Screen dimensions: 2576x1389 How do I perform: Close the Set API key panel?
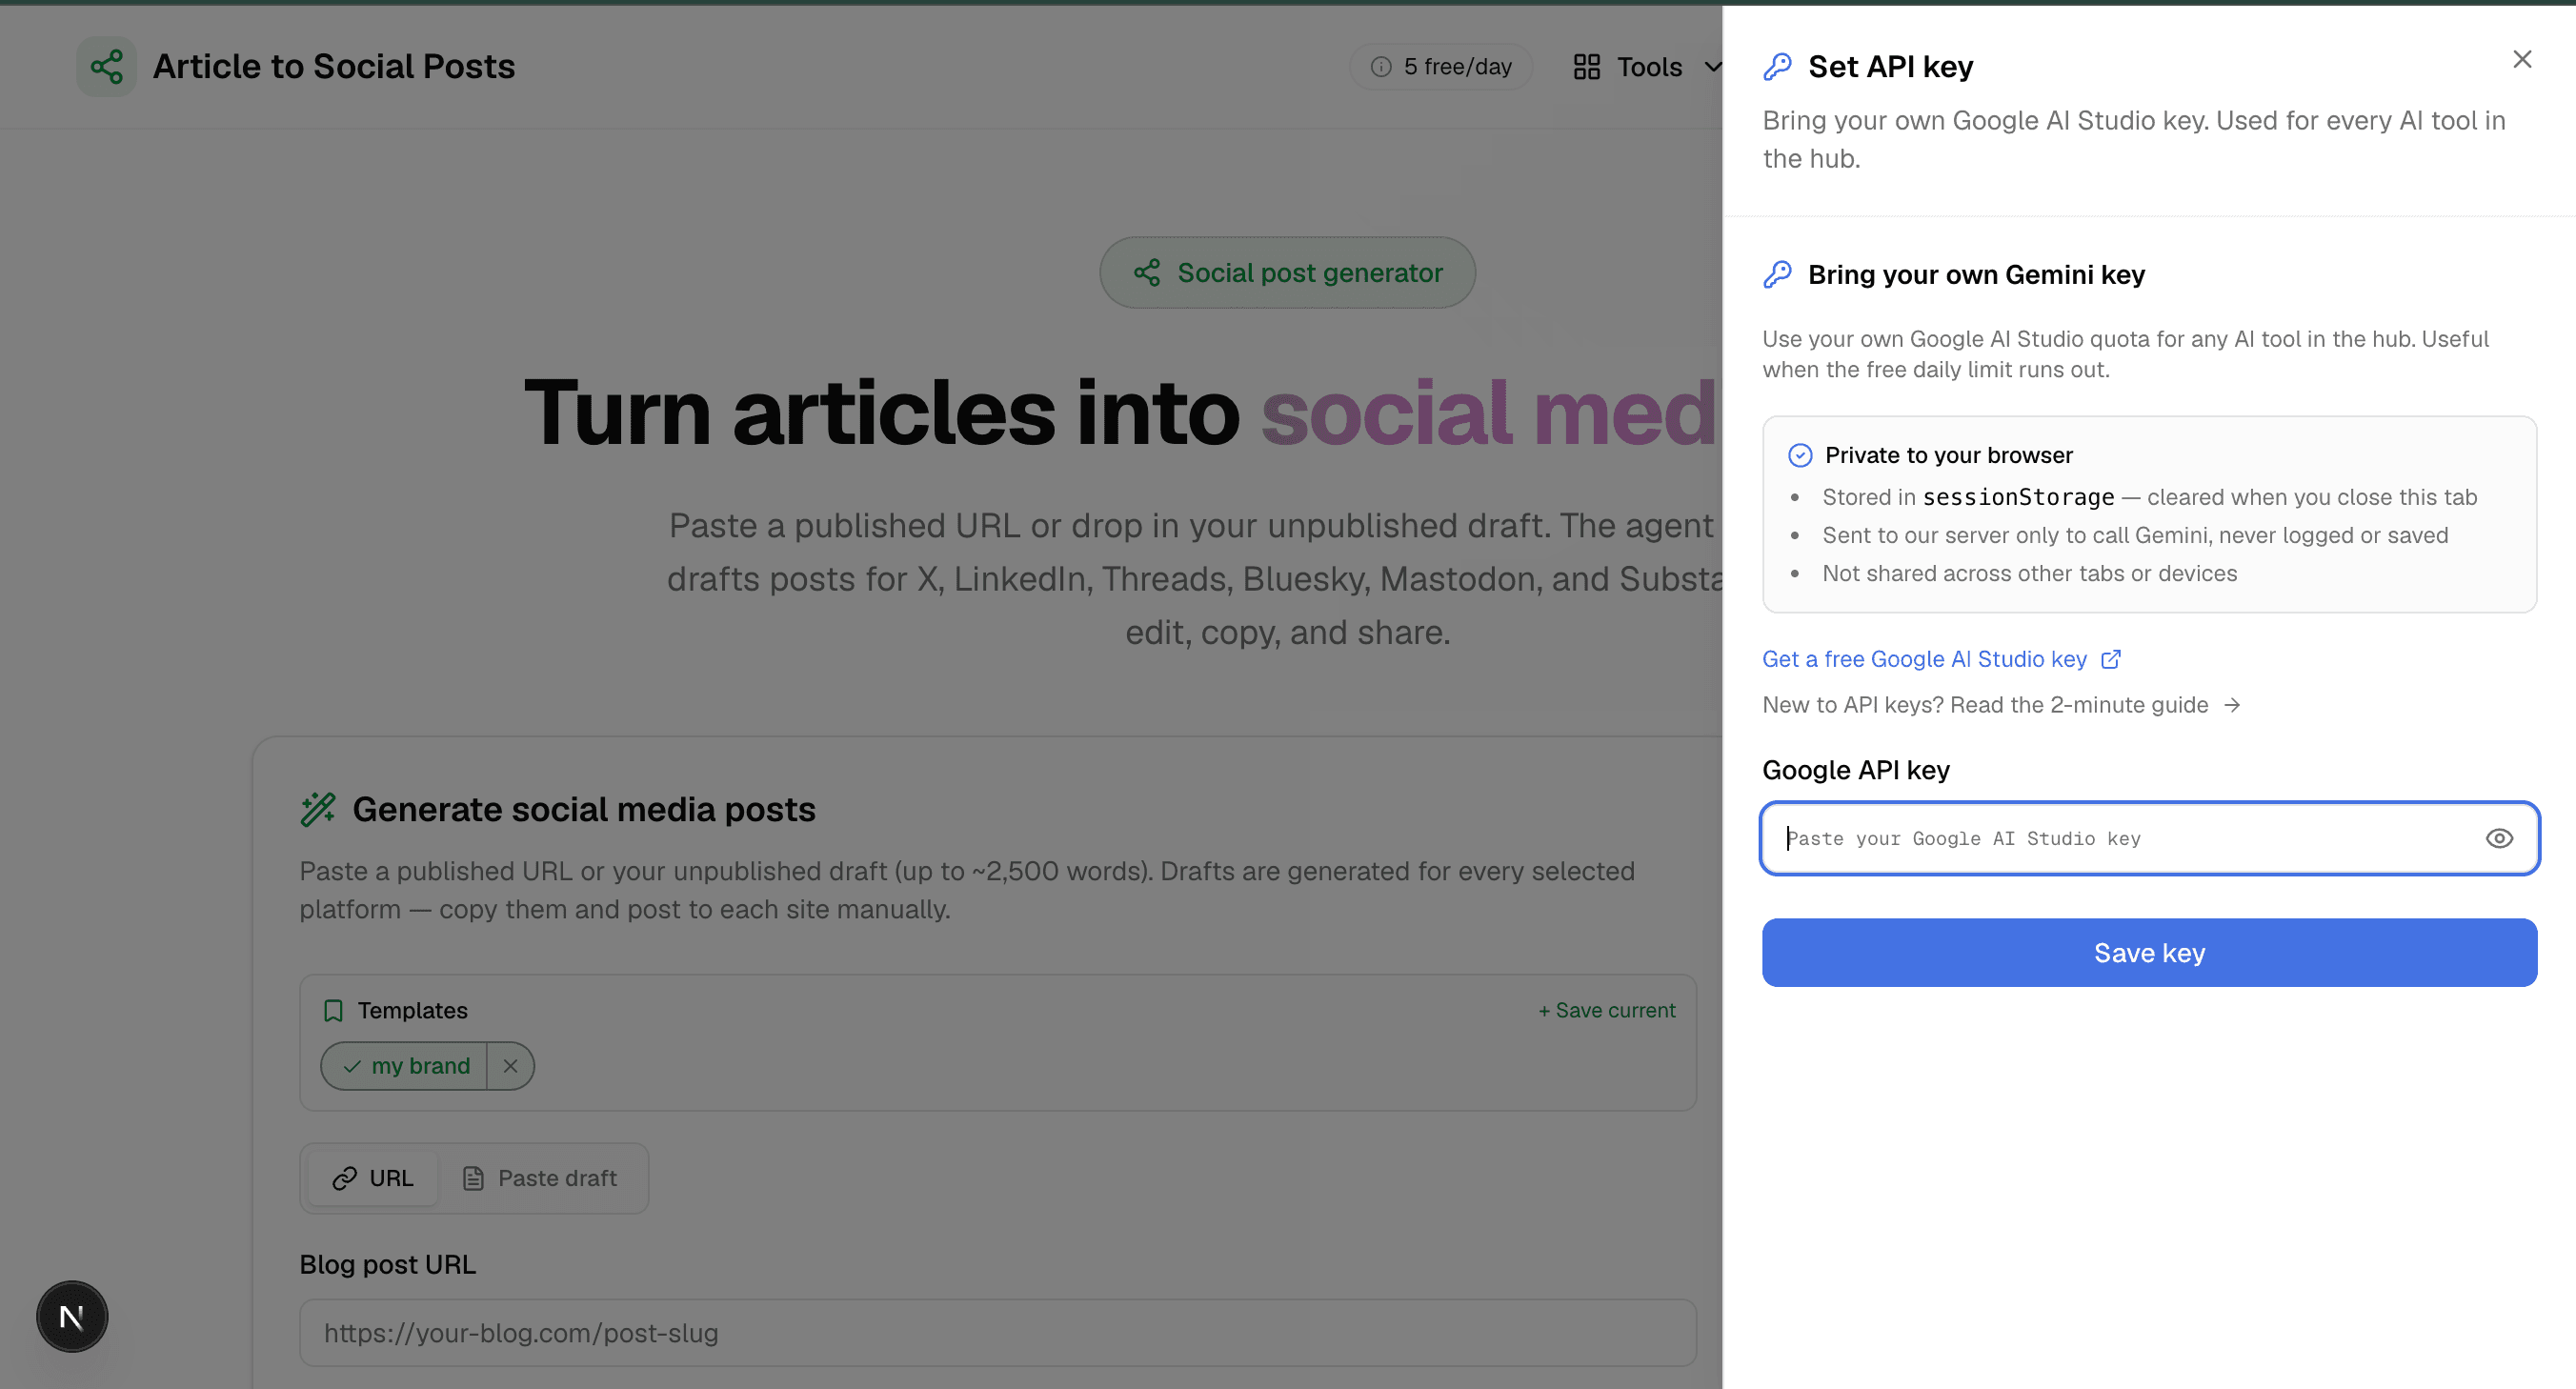2522,60
